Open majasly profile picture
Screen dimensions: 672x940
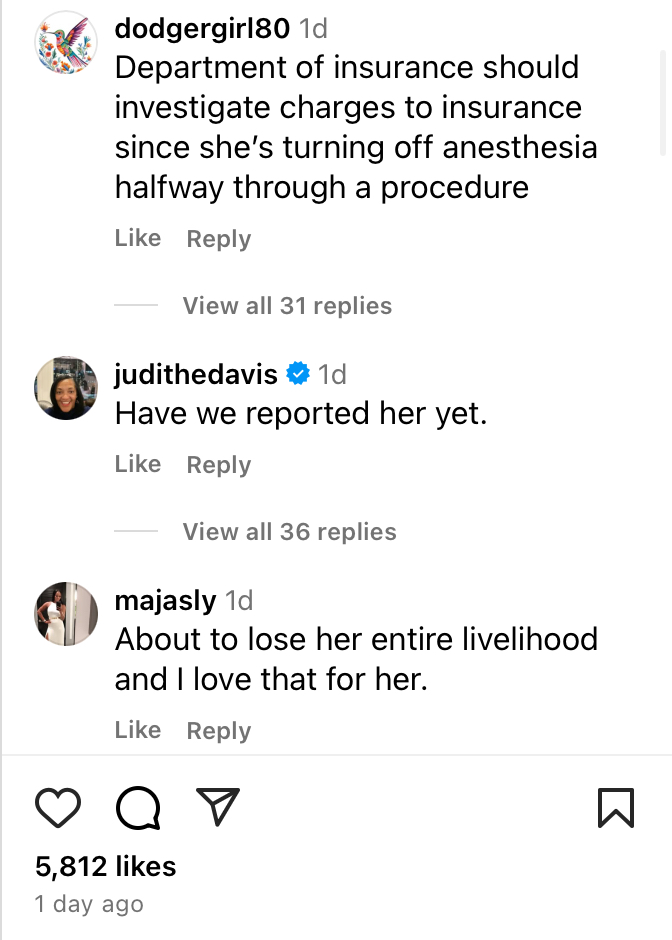tap(66, 612)
